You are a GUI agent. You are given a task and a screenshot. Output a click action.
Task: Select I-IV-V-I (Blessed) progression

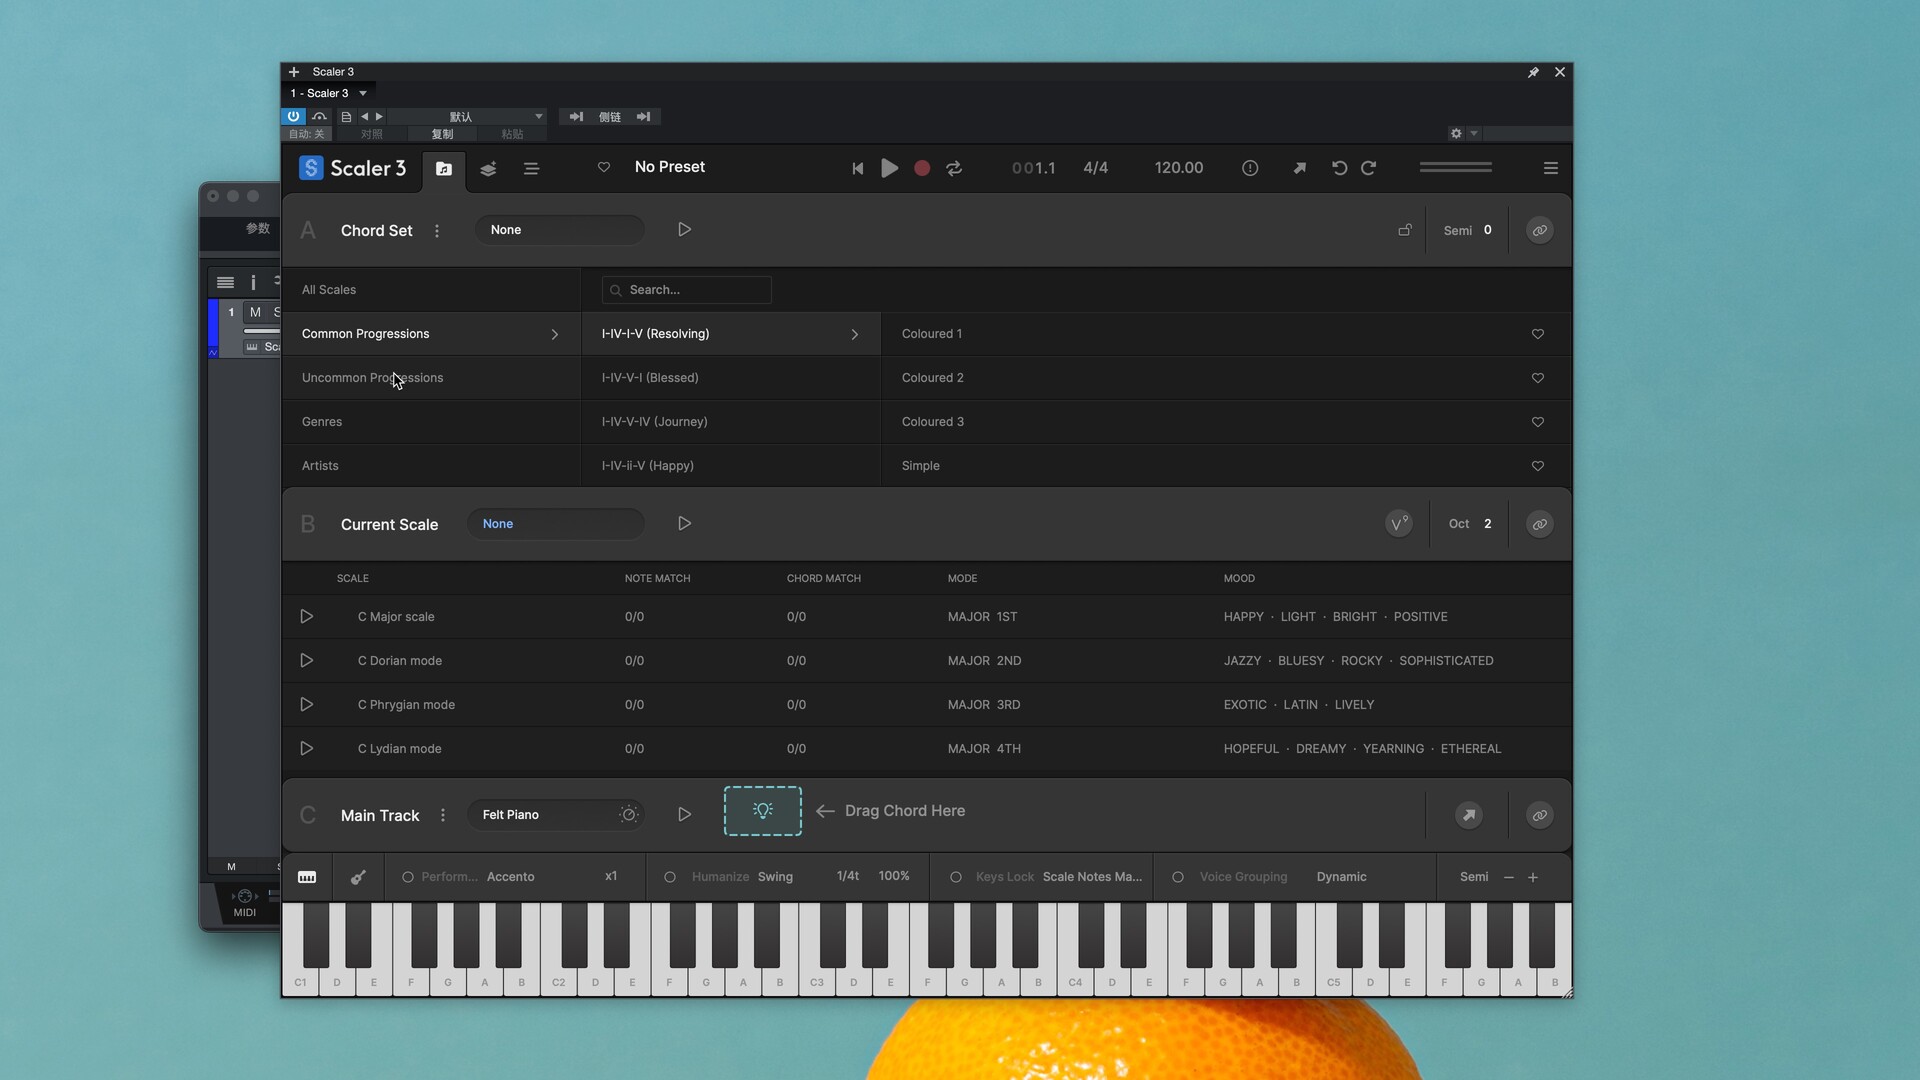pos(731,378)
